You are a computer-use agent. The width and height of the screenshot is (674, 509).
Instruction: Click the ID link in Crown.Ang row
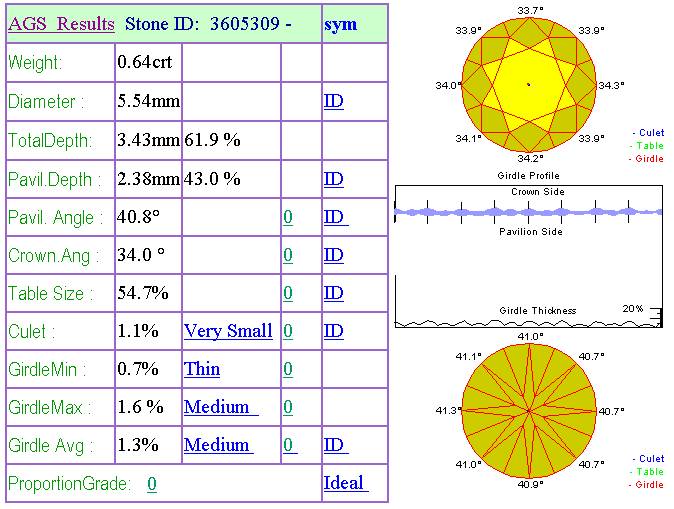pyautogui.click(x=334, y=255)
